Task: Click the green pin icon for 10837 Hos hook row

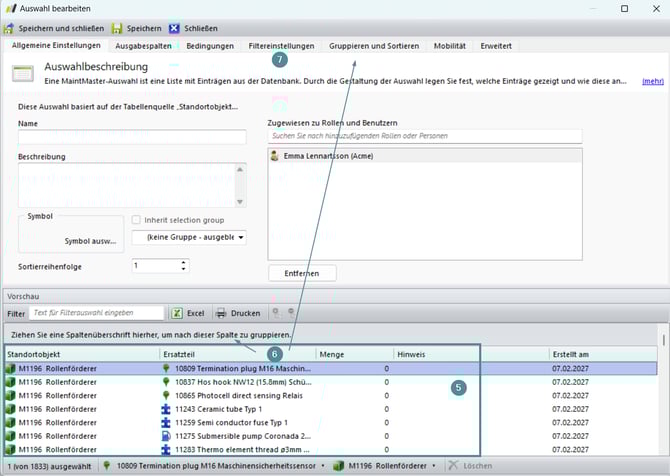Action: [x=167, y=382]
